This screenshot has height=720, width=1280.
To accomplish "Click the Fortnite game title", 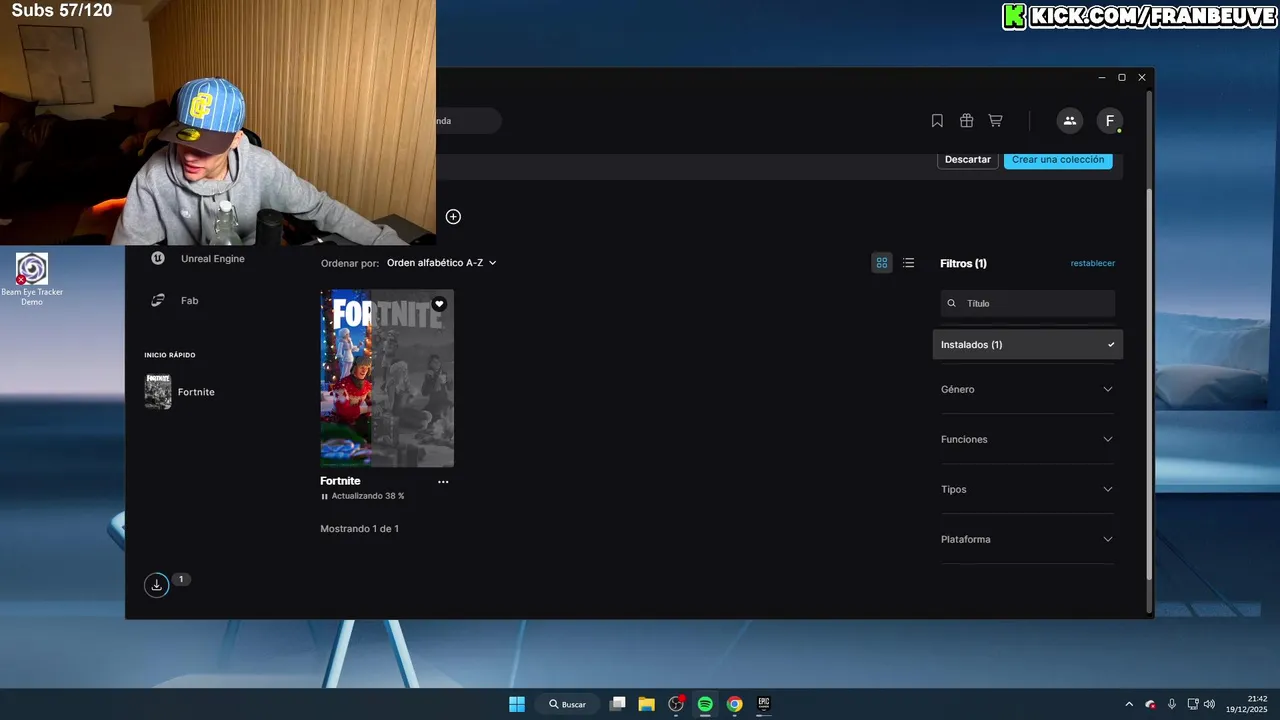I will click(x=340, y=481).
